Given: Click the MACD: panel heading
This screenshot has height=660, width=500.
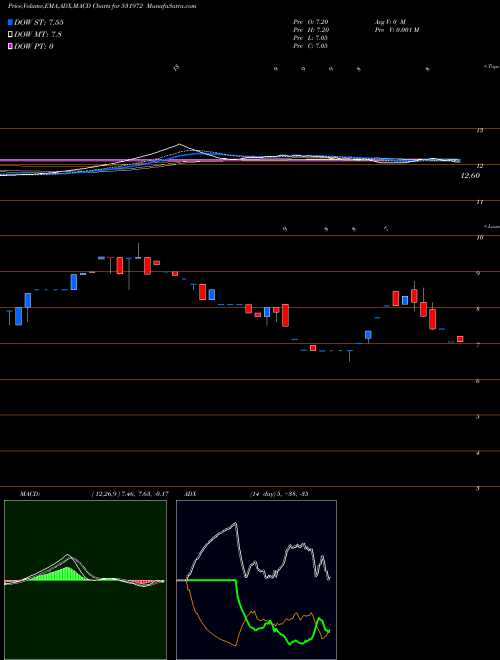Looking at the screenshot, I should tap(29, 494).
